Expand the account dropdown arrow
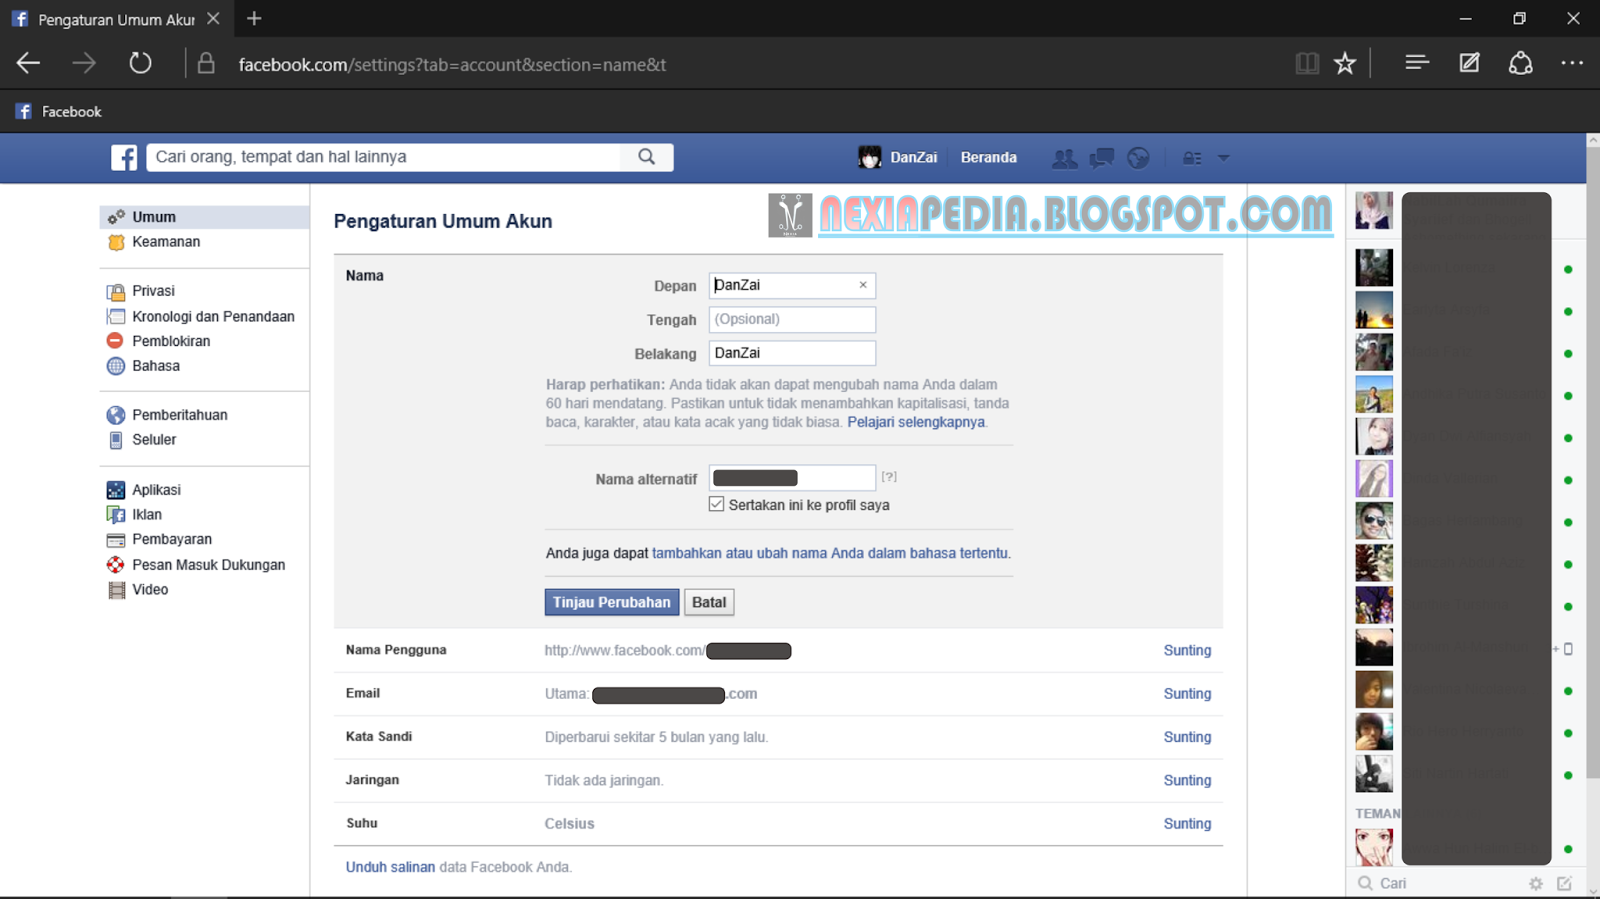 [1223, 158]
